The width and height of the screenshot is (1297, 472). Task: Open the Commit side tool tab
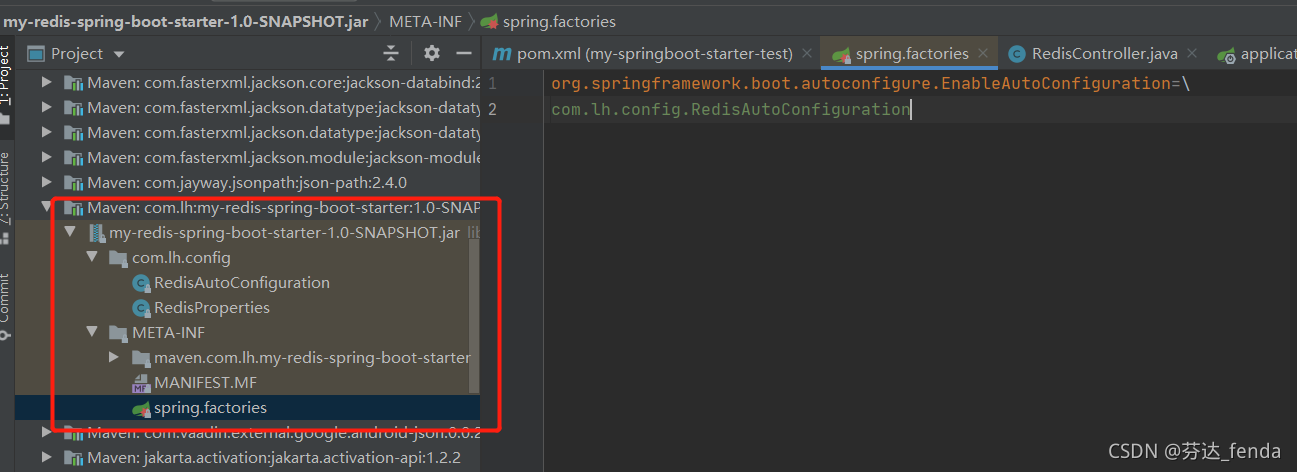click(x=6, y=305)
